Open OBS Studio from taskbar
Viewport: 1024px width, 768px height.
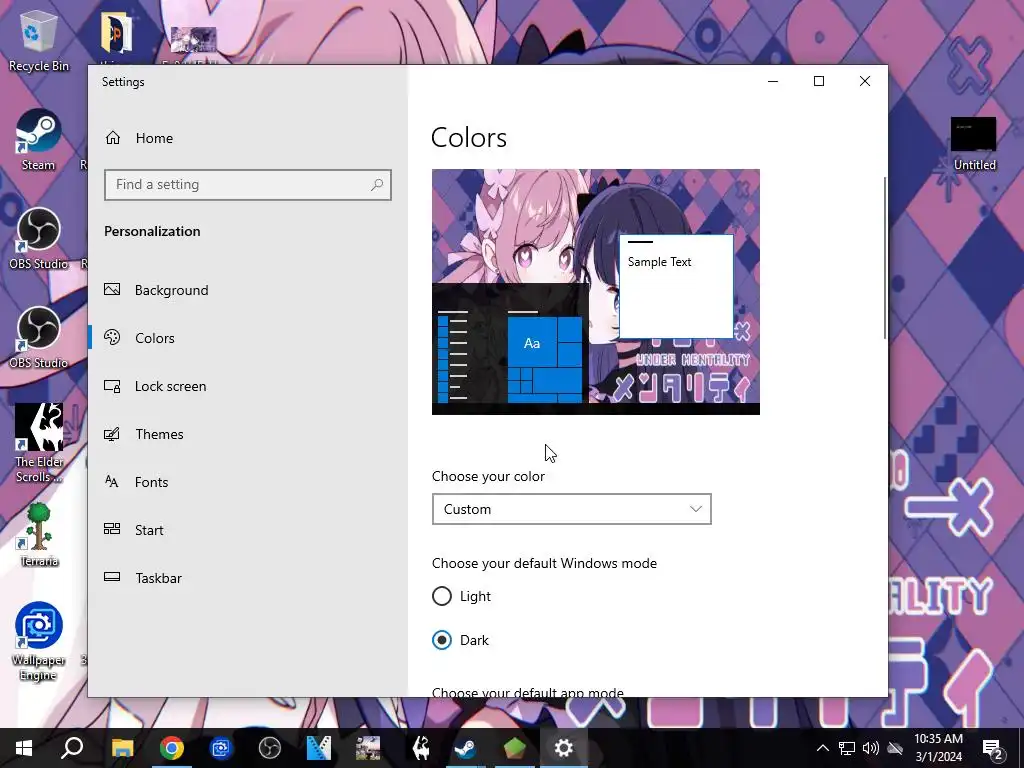coord(270,748)
